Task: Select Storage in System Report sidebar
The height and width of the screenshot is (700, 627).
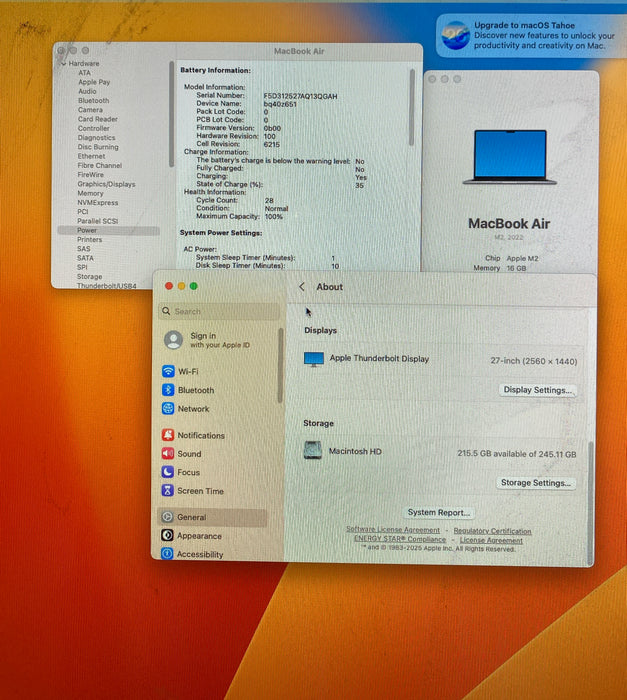Action: pyautogui.click(x=89, y=277)
